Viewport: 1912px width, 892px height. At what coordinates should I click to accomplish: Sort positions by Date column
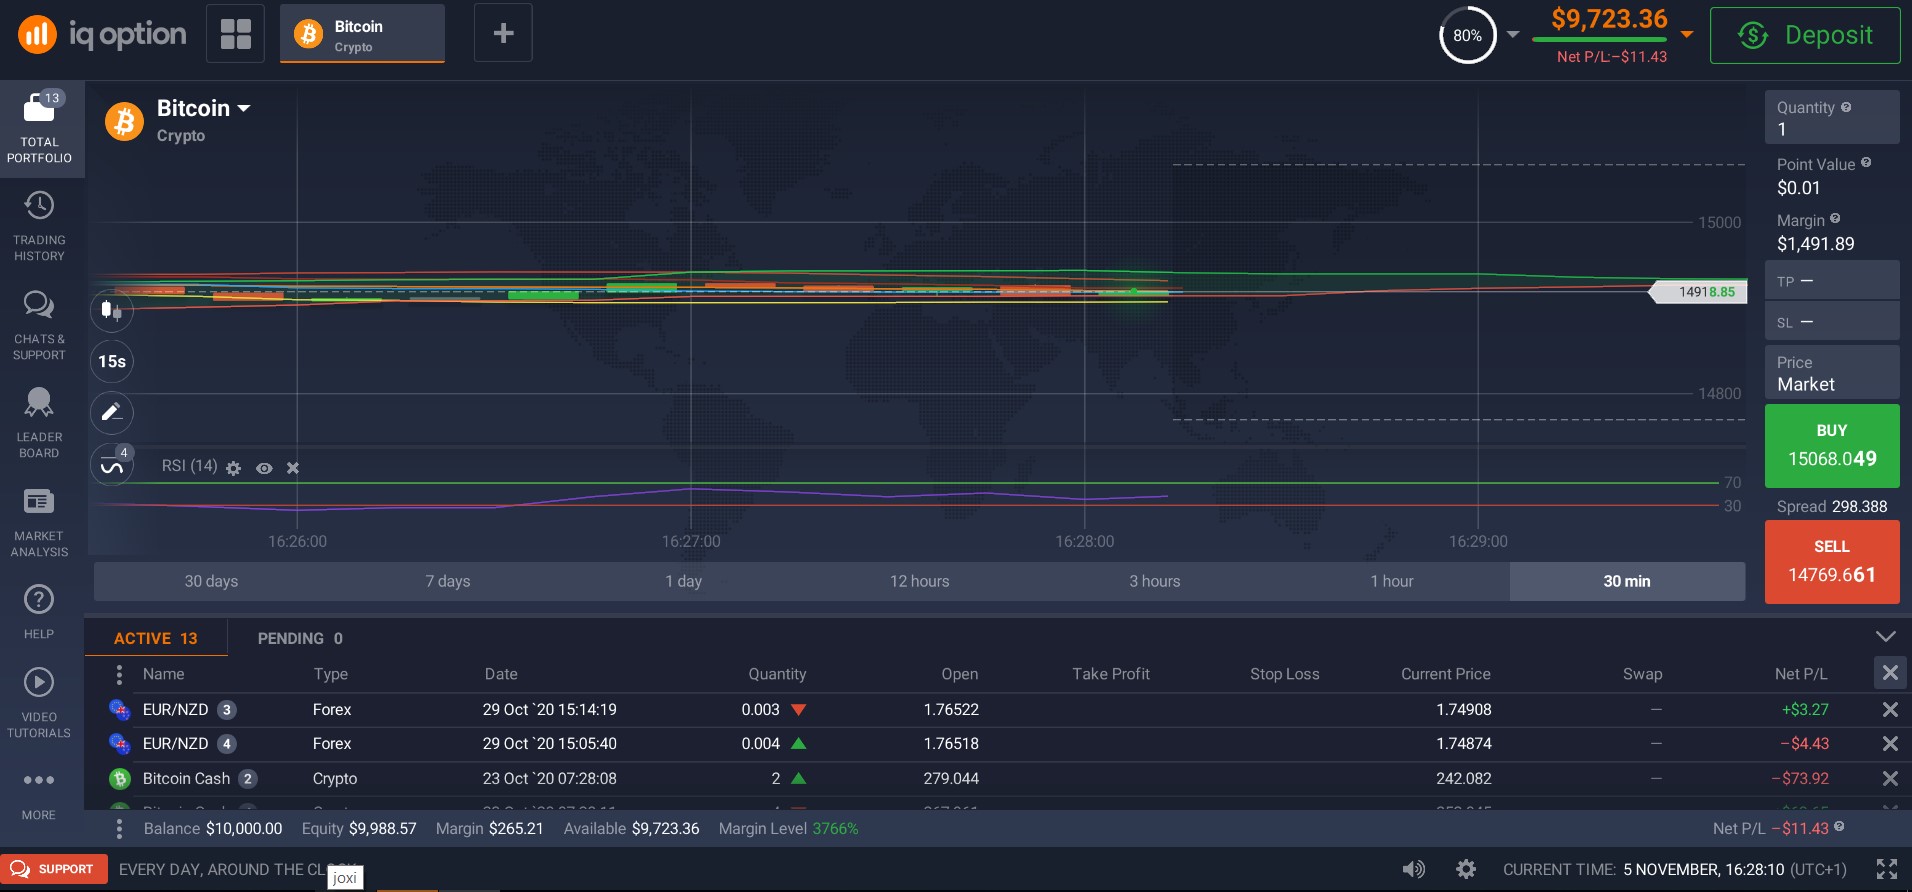(501, 674)
